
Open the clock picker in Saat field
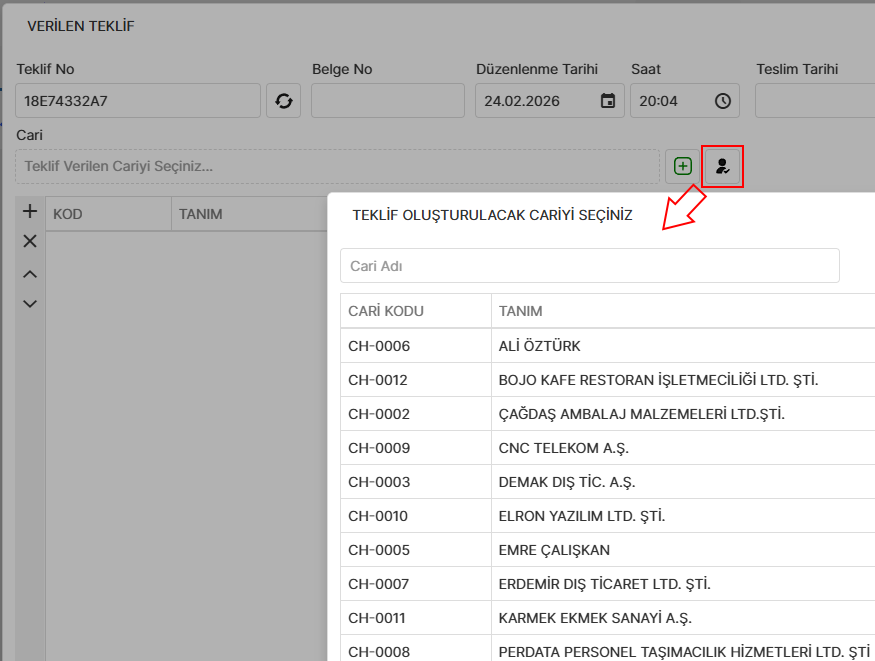pyautogui.click(x=722, y=101)
